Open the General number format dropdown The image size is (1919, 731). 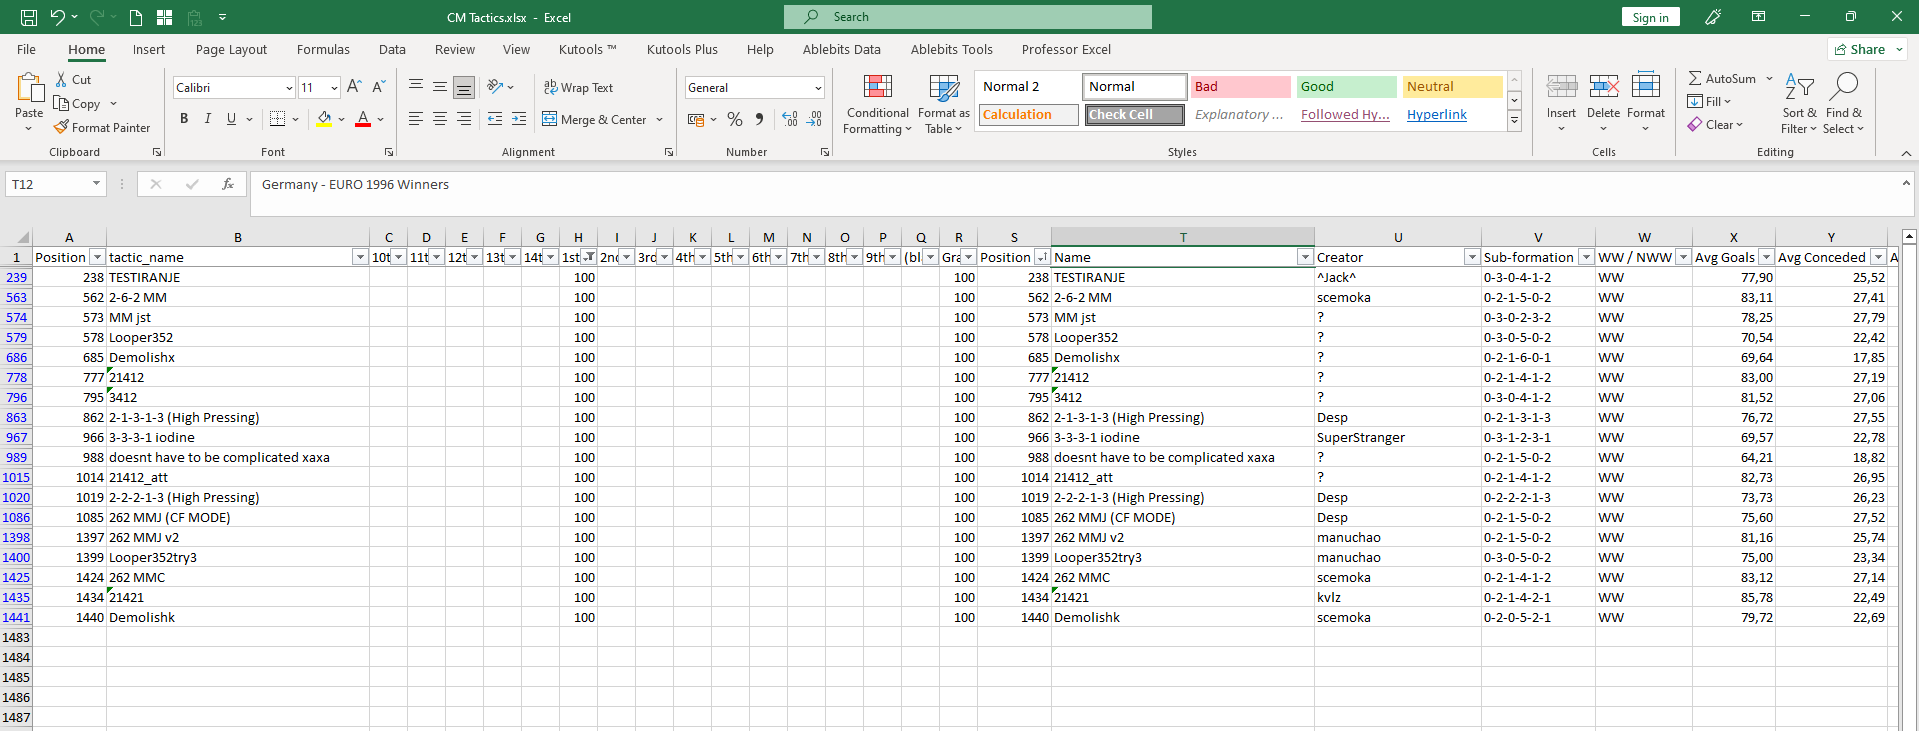(818, 88)
